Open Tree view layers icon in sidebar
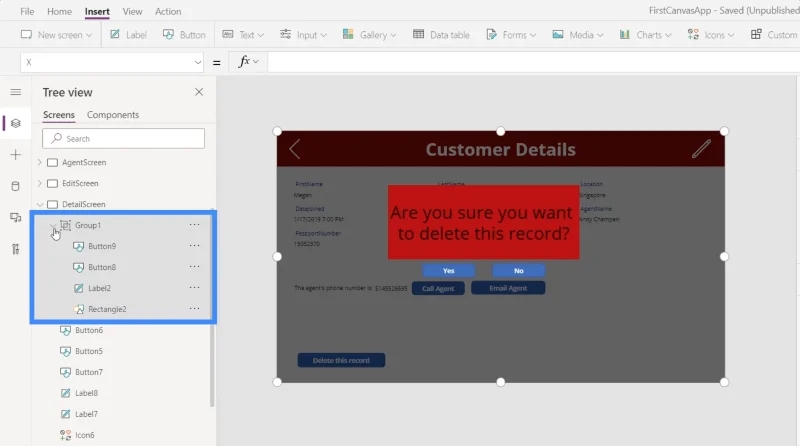 (16, 123)
